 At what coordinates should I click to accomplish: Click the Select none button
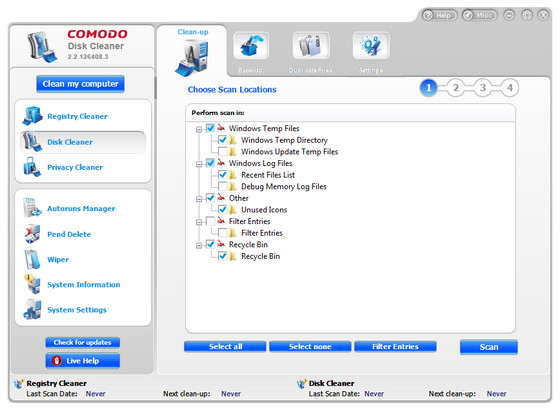[310, 346]
